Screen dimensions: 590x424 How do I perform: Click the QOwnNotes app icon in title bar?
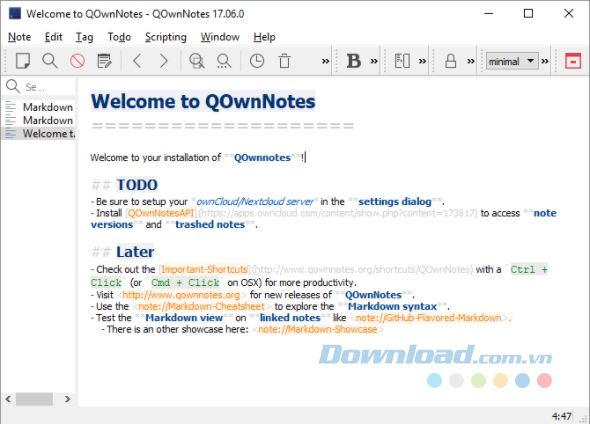(15, 14)
